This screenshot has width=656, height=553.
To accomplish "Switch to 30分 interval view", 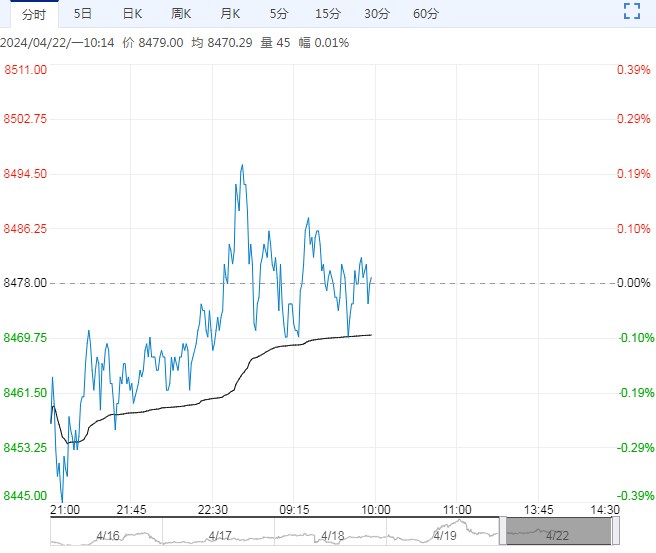I will point(377,13).
